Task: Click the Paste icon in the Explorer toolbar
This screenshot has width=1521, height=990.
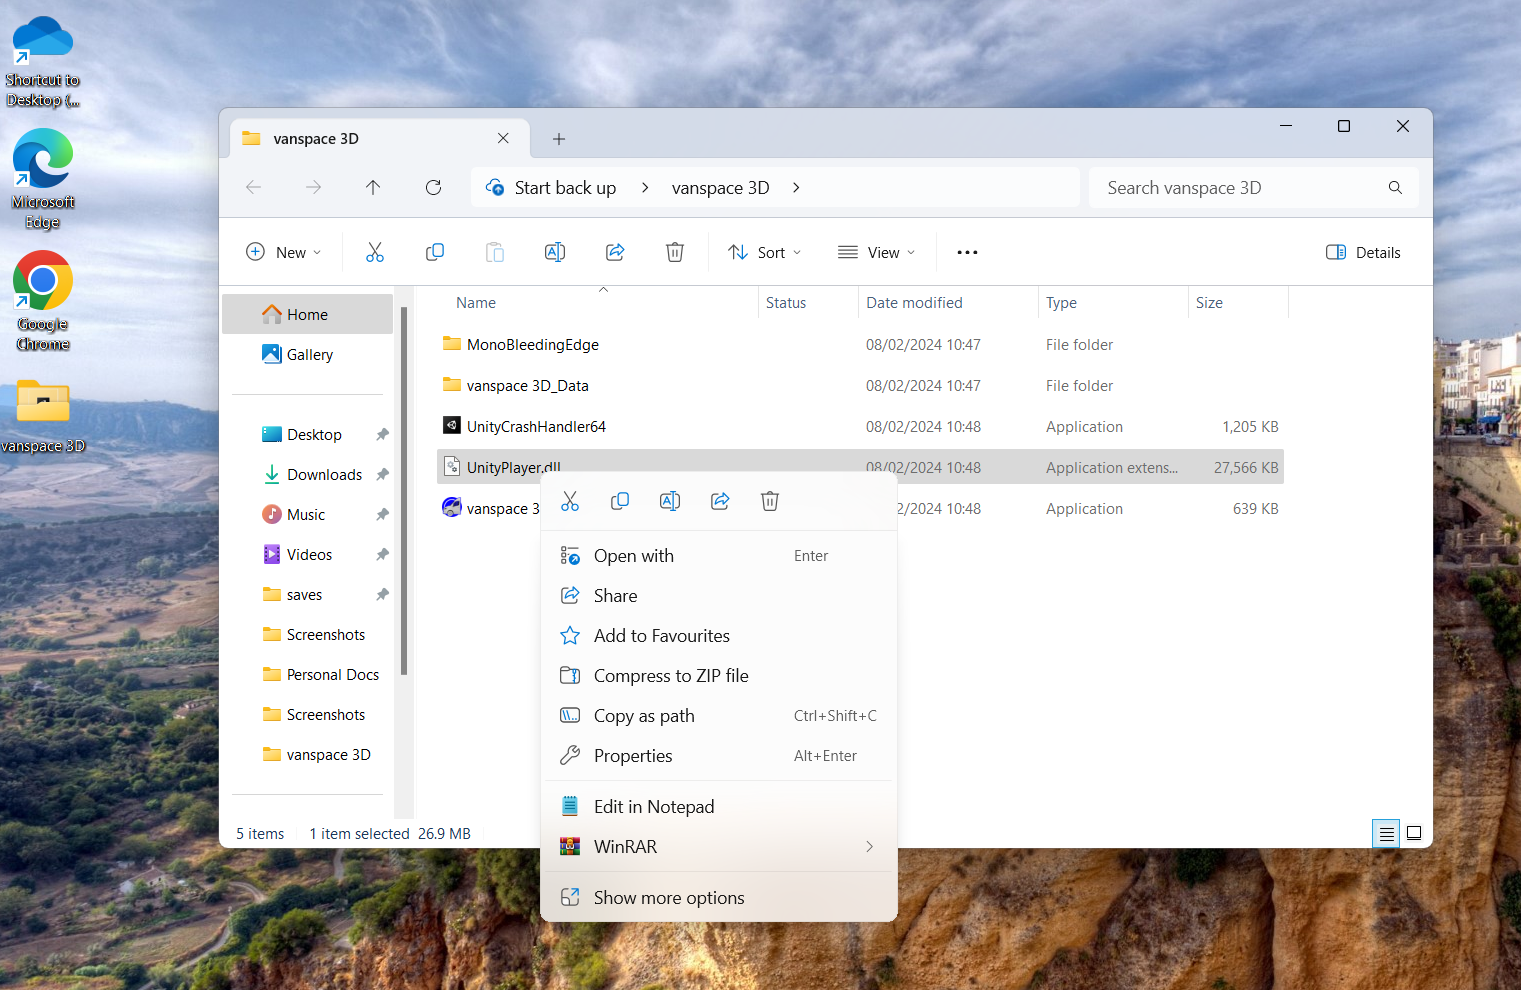Action: 495,252
